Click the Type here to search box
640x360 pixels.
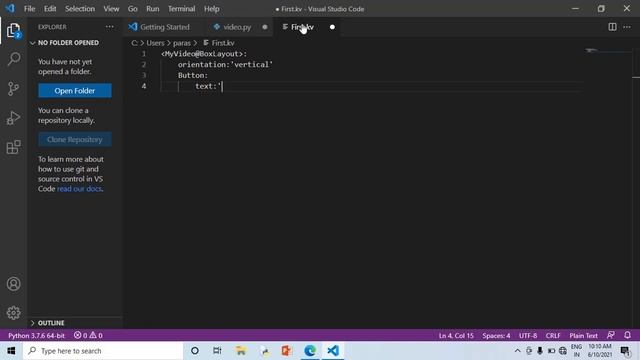click(x=103, y=351)
